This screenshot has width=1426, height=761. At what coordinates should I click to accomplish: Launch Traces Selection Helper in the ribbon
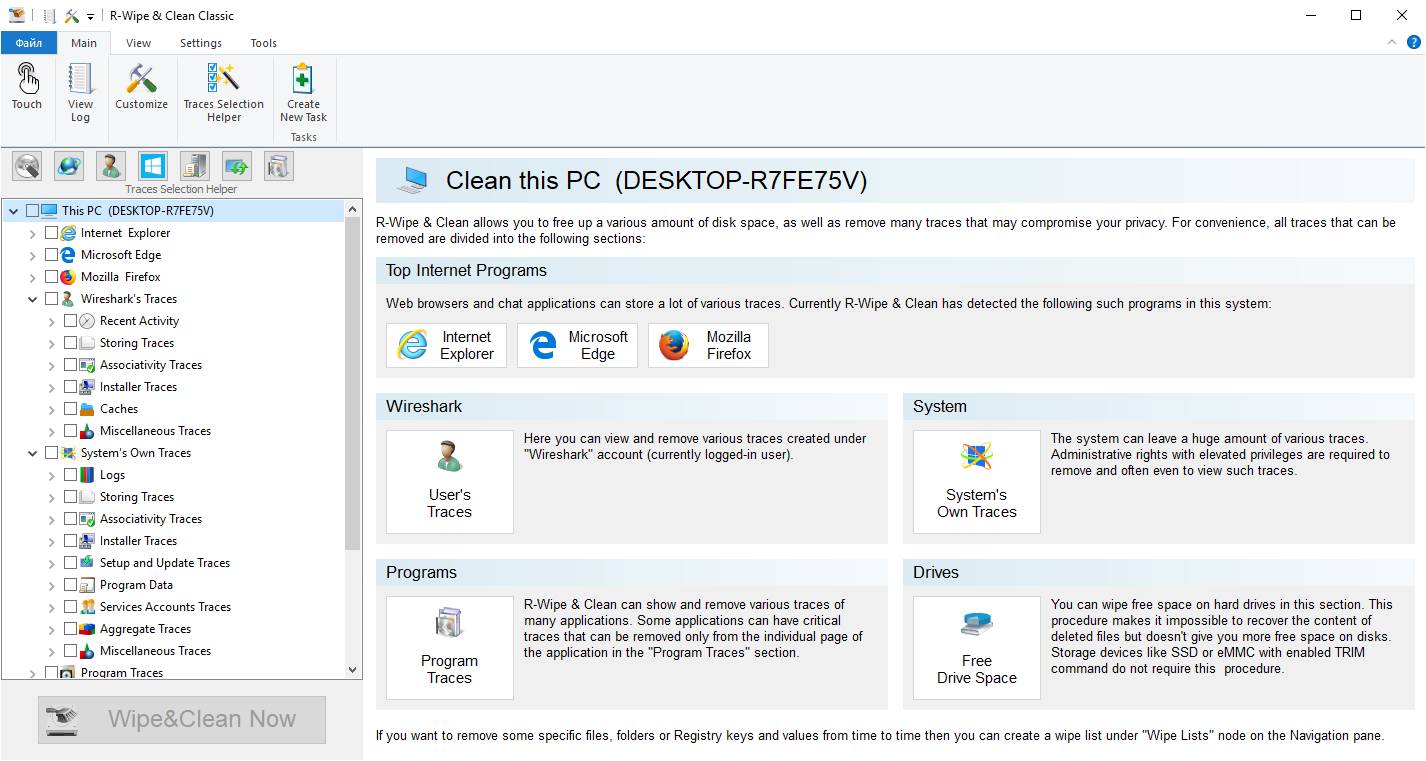[224, 93]
